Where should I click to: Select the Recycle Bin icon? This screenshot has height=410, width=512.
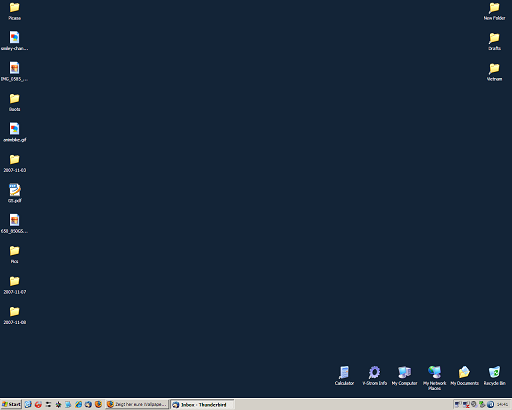tap(494, 376)
